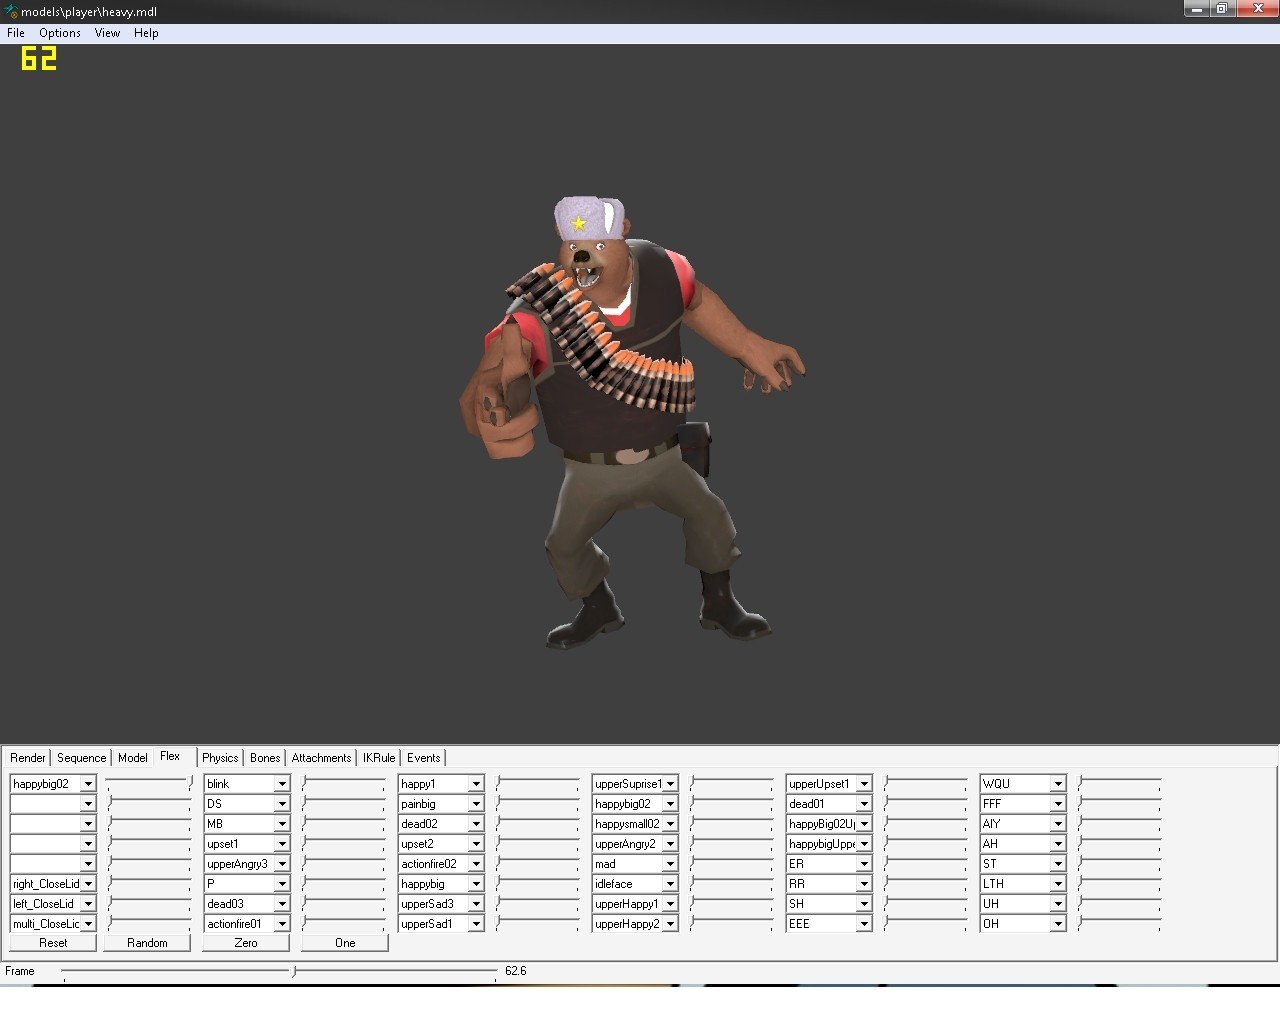The width and height of the screenshot is (1280, 1024).
Task: Click the Random flex button
Action: coord(147,943)
